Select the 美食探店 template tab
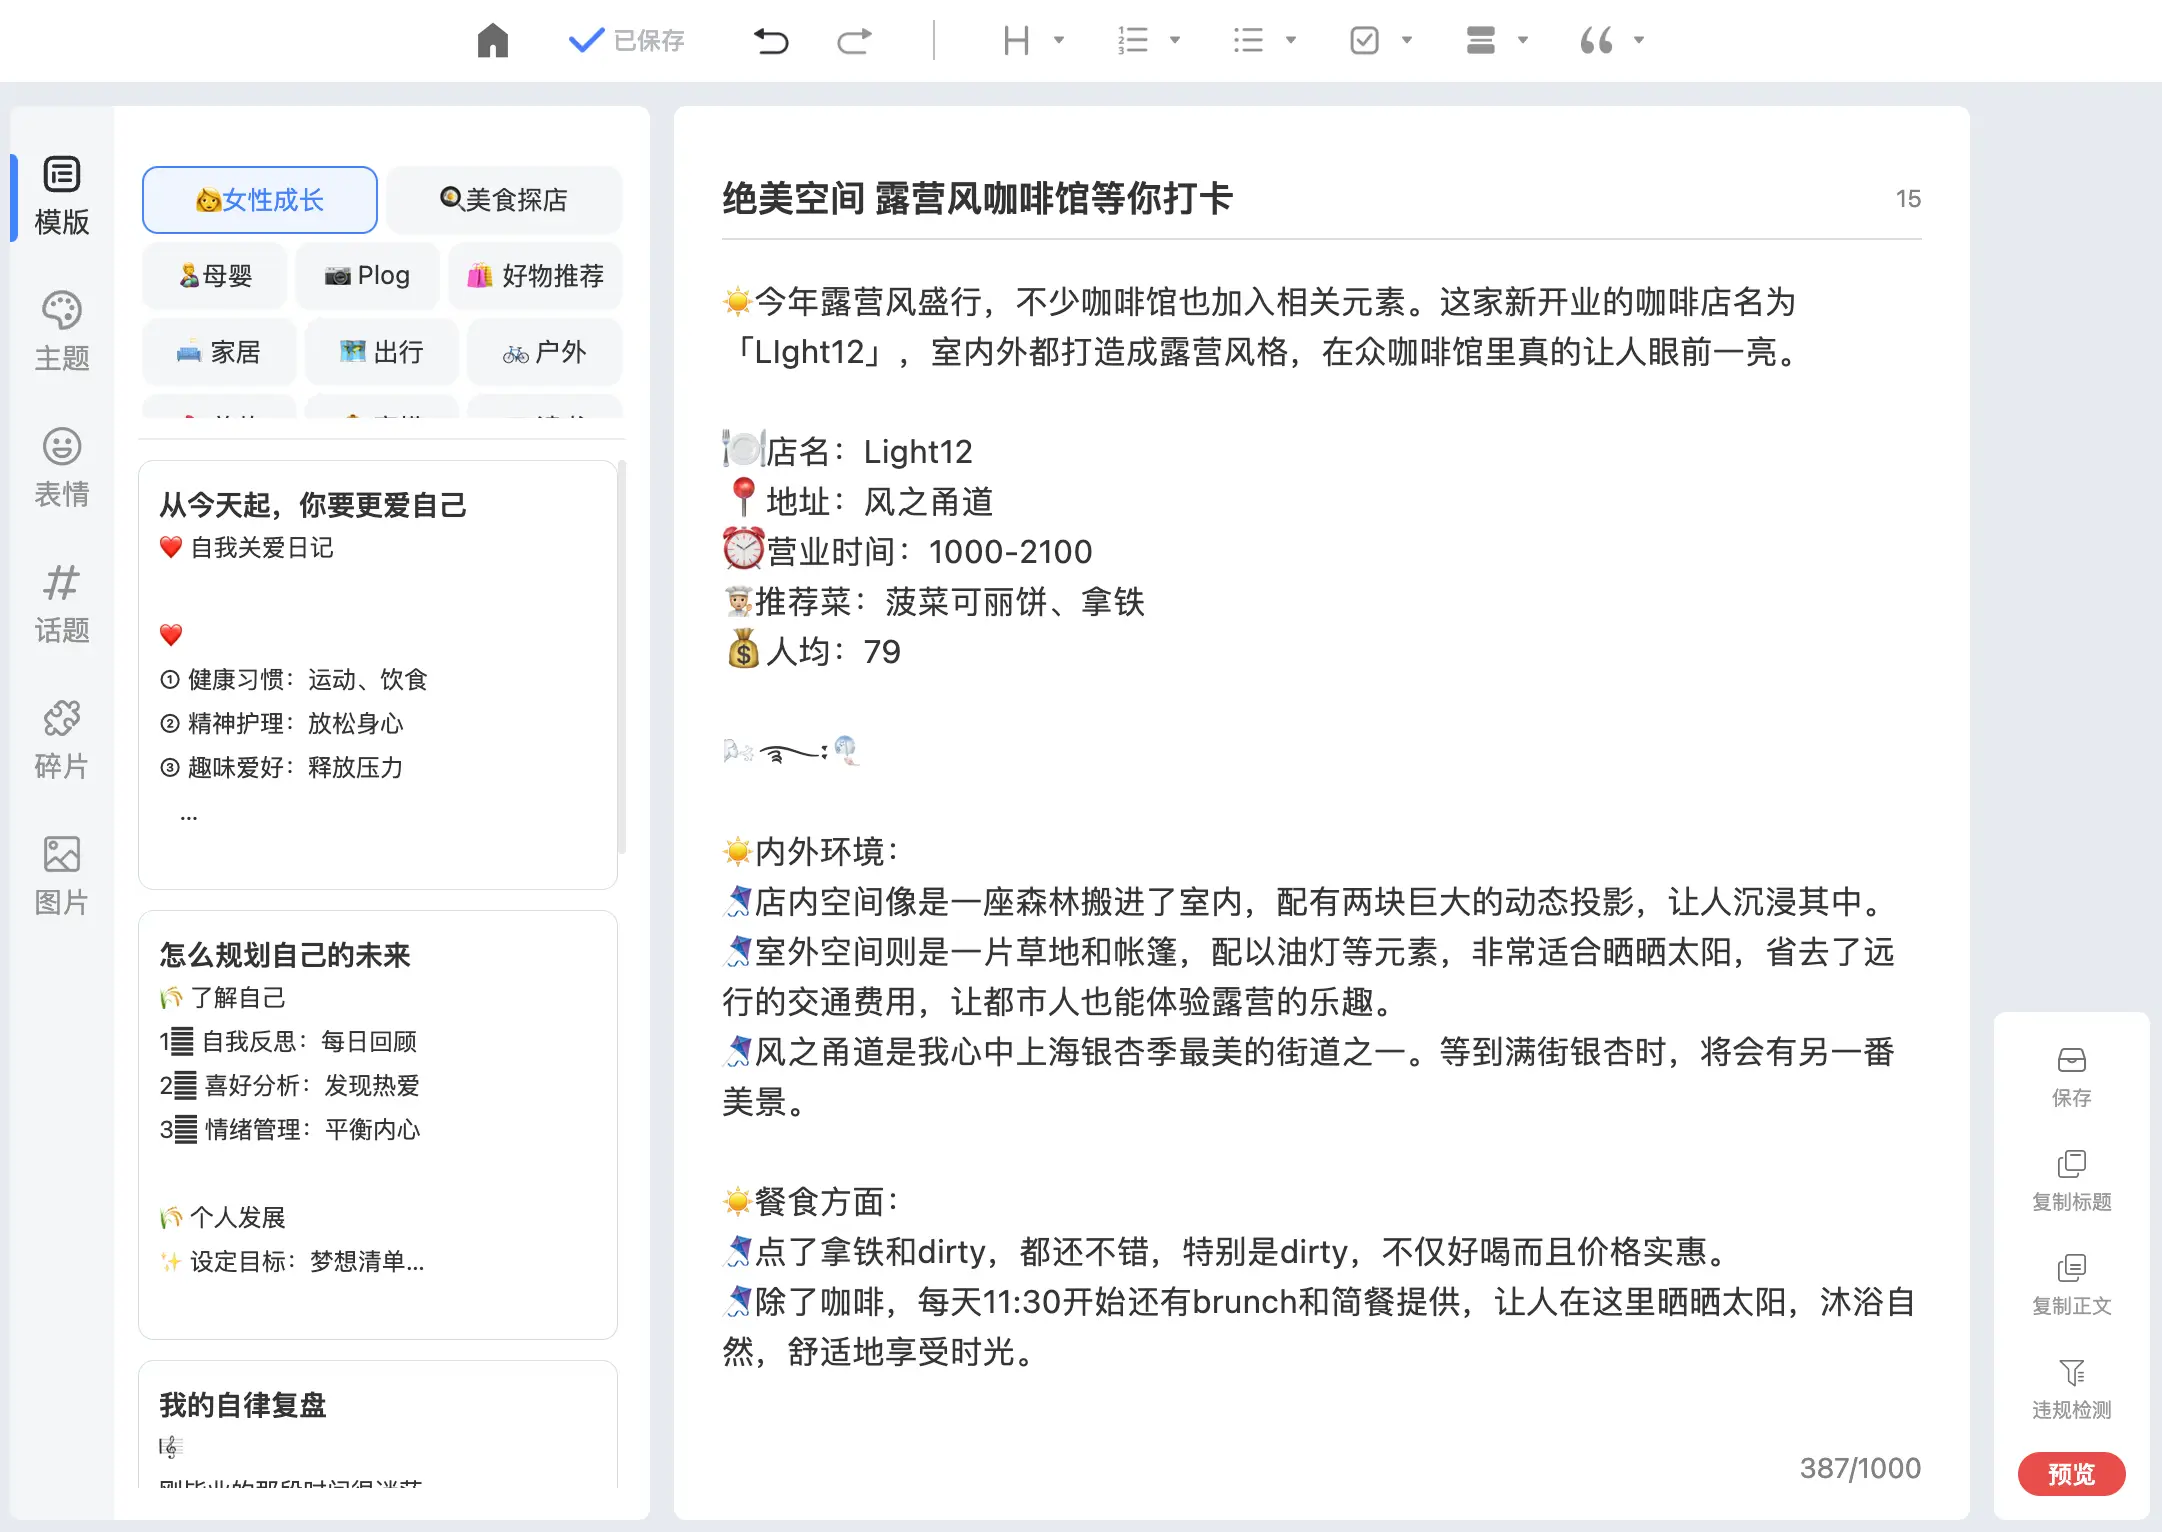This screenshot has height=1532, width=2162. tap(503, 199)
